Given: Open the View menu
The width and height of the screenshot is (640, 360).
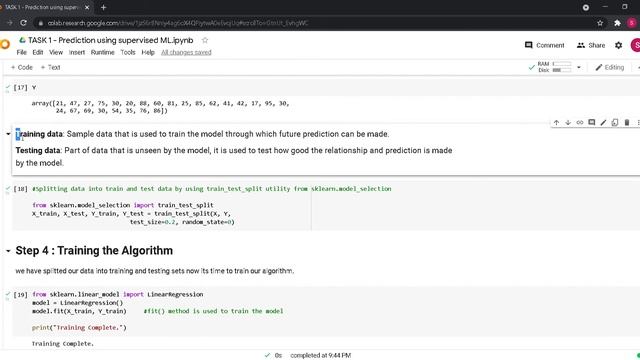Looking at the screenshot, I should (x=56, y=52).
